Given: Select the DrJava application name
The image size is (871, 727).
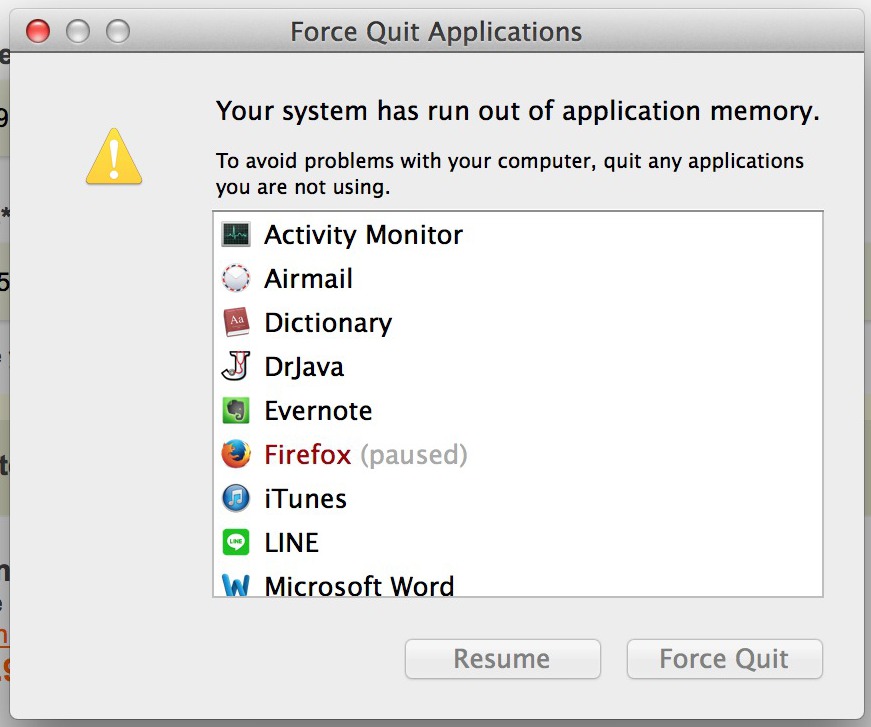Looking at the screenshot, I should click(304, 367).
